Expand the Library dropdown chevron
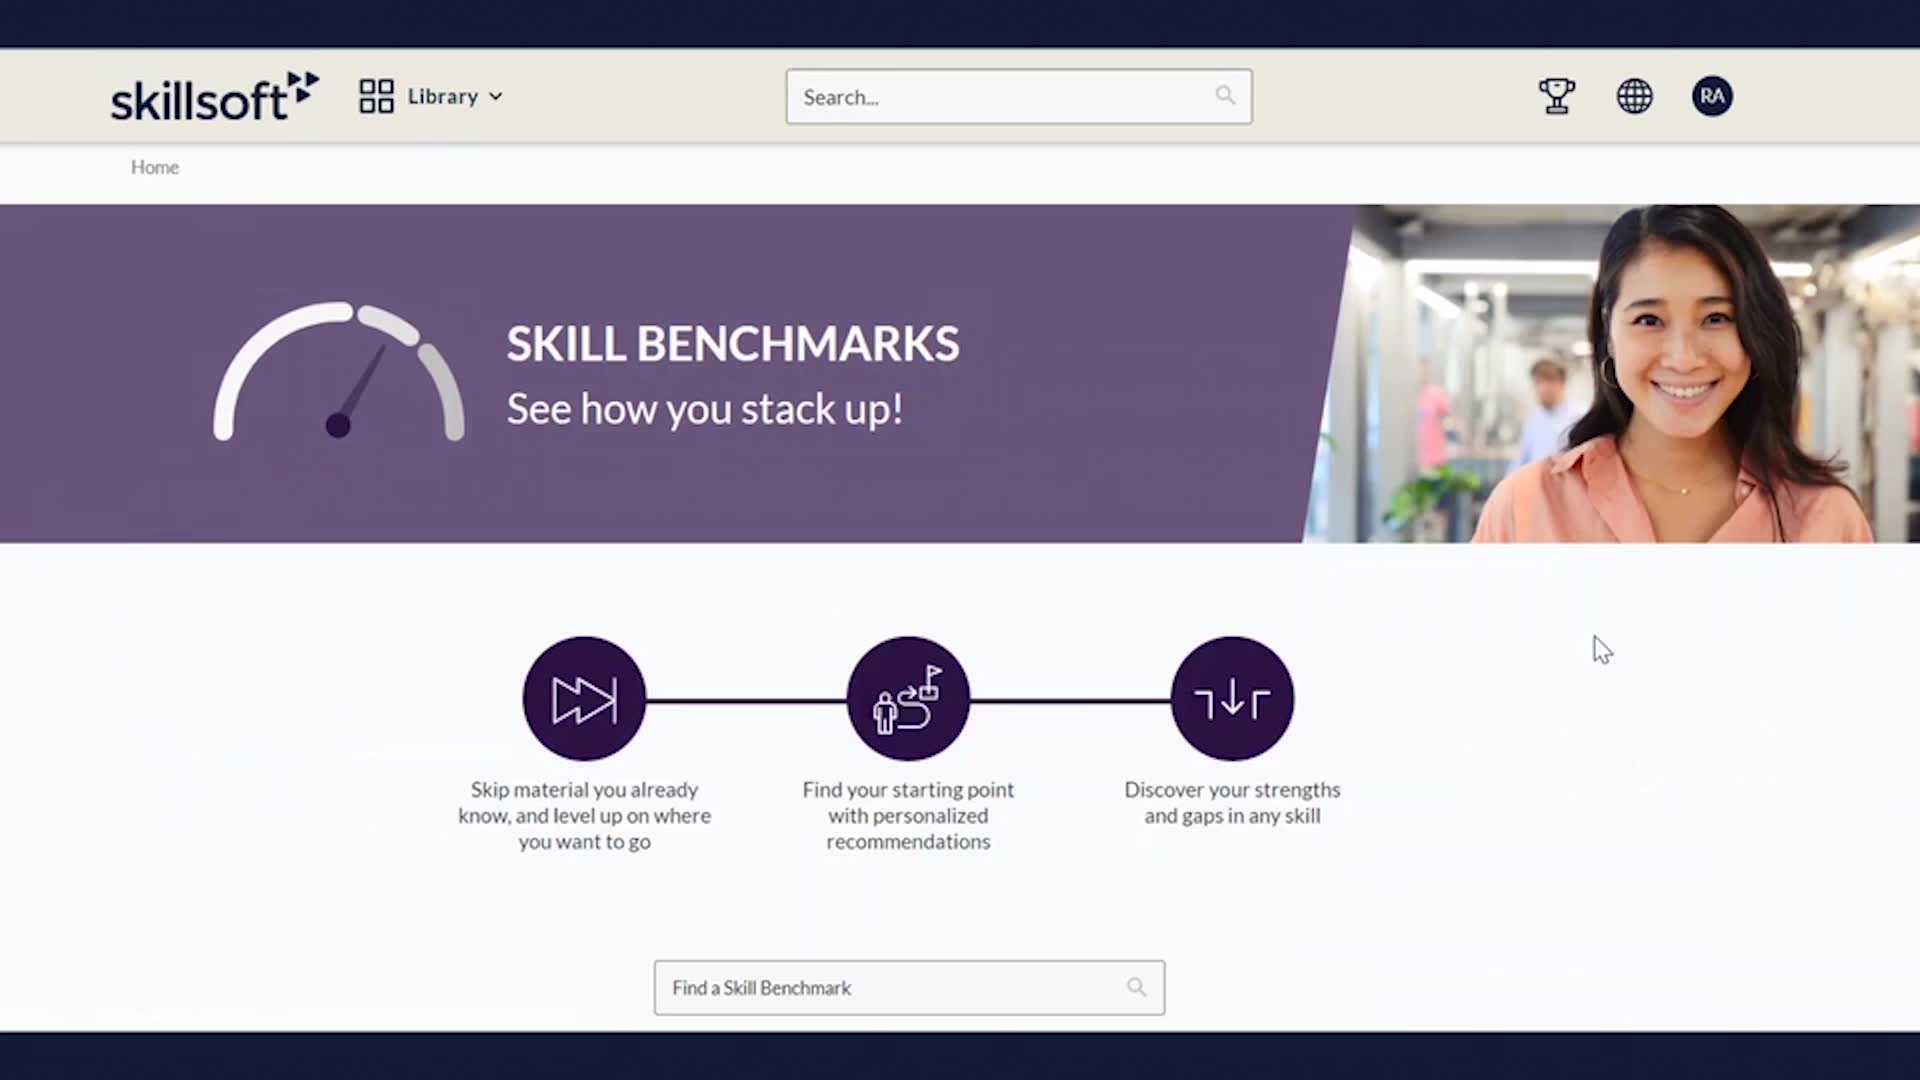1920x1080 pixels. (496, 97)
